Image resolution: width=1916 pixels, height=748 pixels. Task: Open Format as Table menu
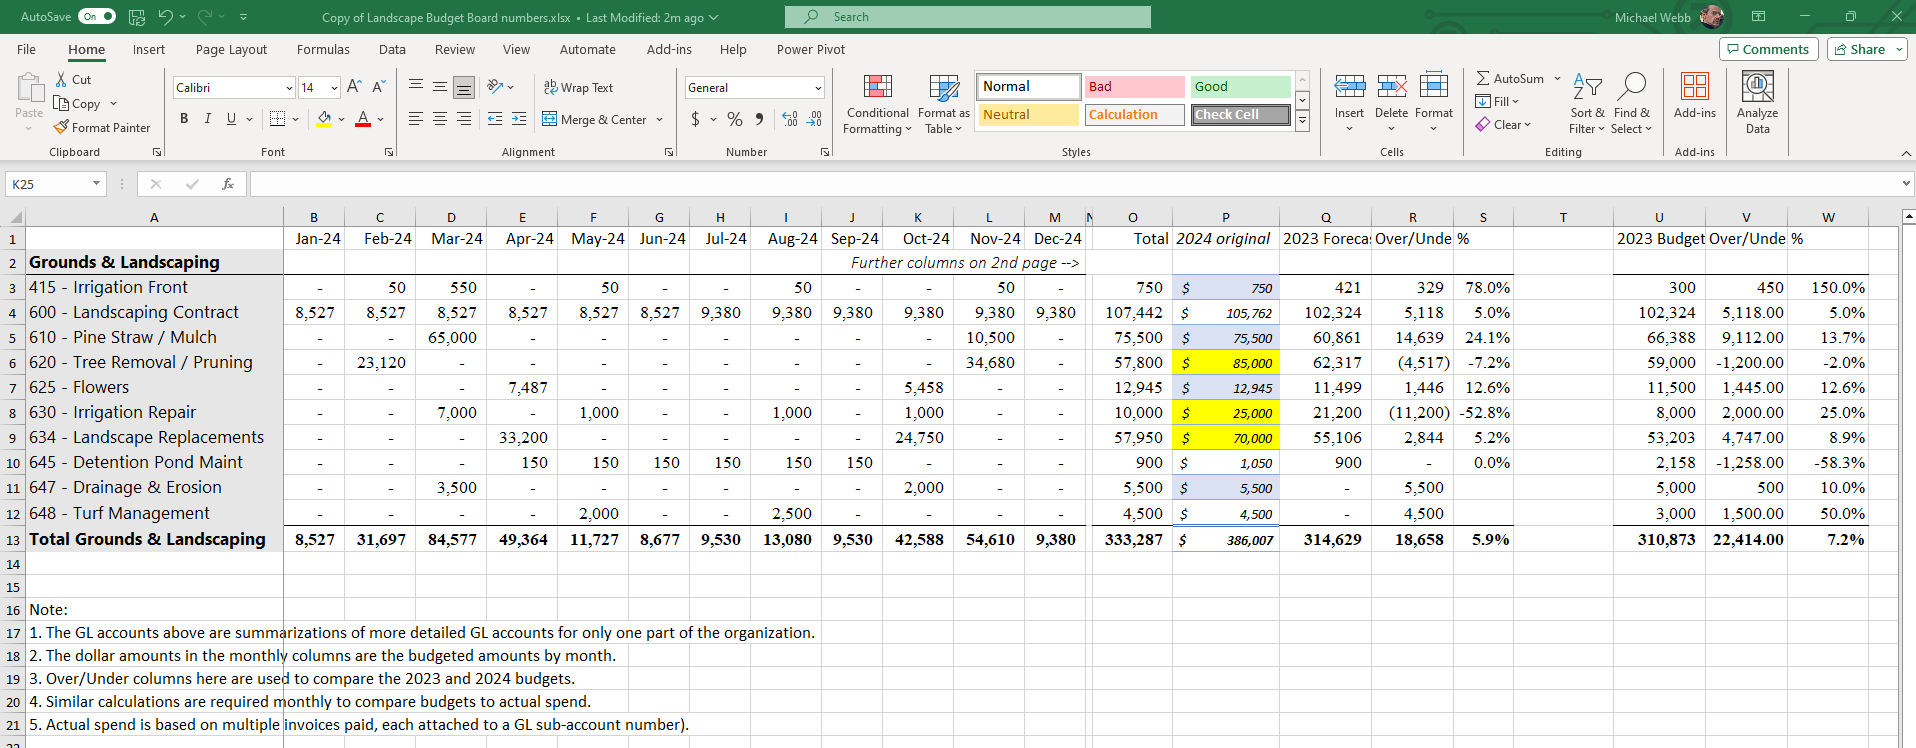click(943, 104)
